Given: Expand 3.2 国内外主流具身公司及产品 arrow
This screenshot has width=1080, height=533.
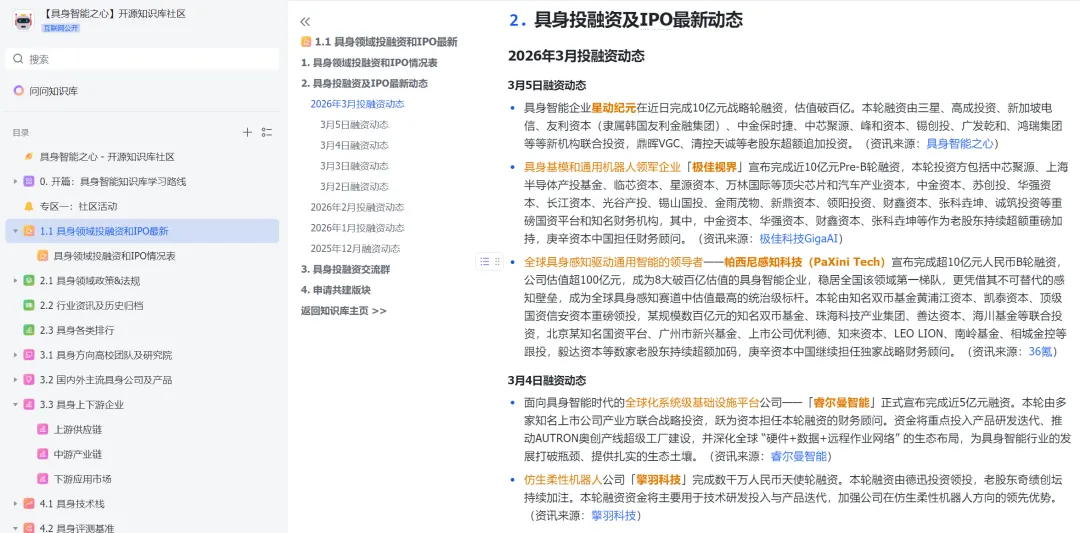Looking at the screenshot, I should pyautogui.click(x=15, y=380).
